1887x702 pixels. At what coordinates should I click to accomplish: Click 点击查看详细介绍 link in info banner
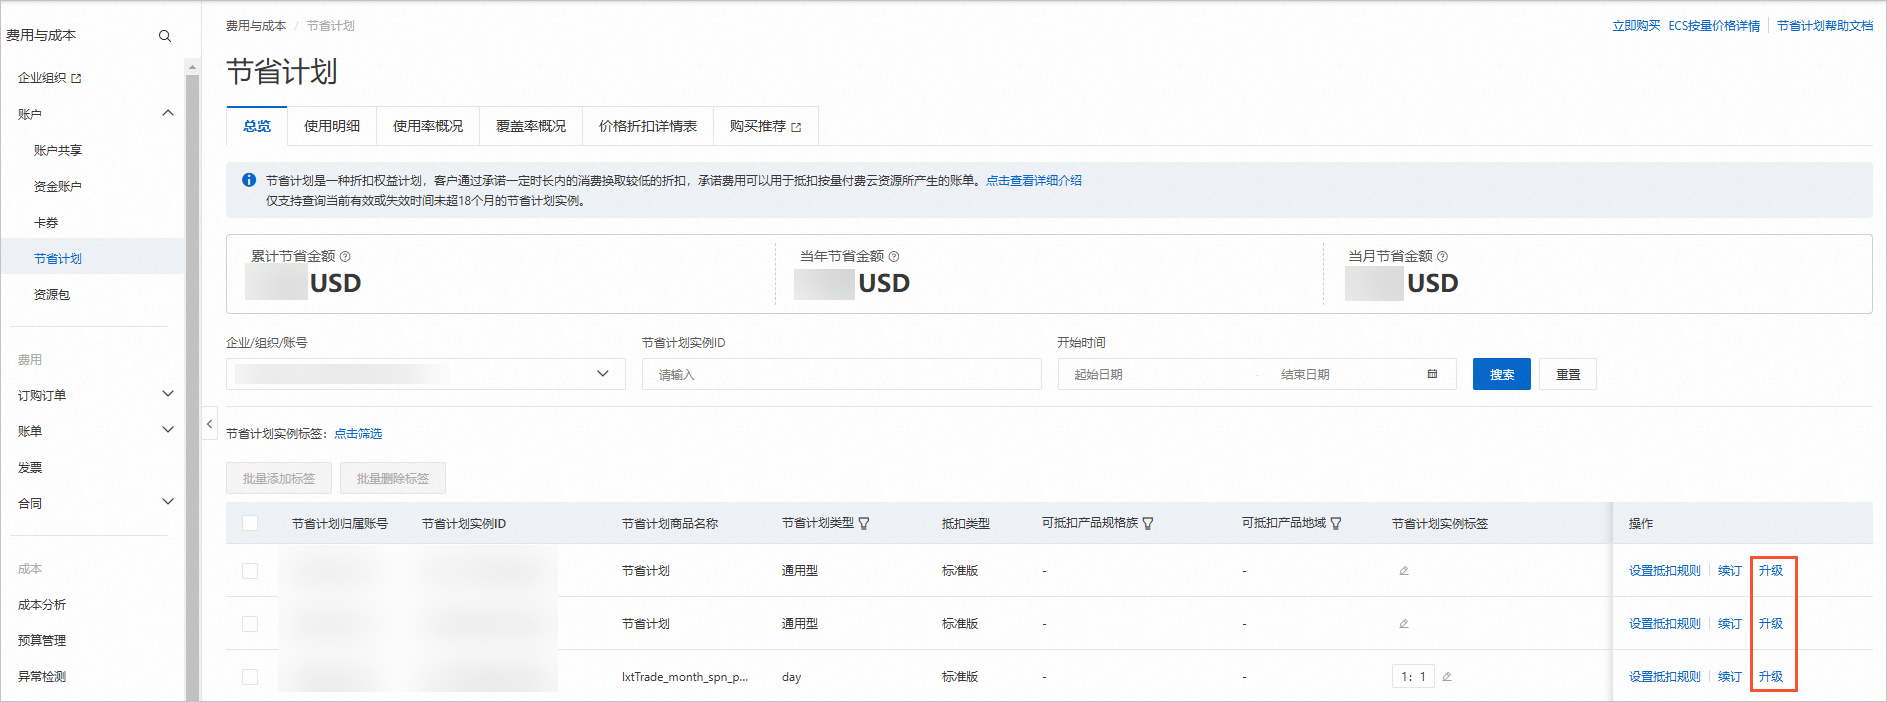(x=1034, y=181)
